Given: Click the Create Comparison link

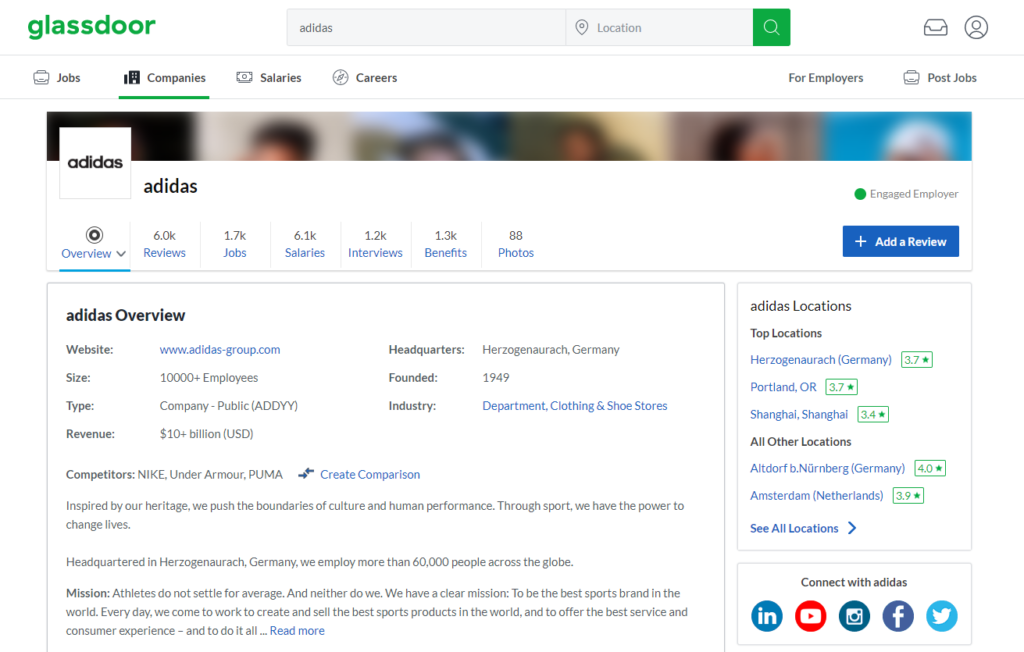Looking at the screenshot, I should pos(370,474).
